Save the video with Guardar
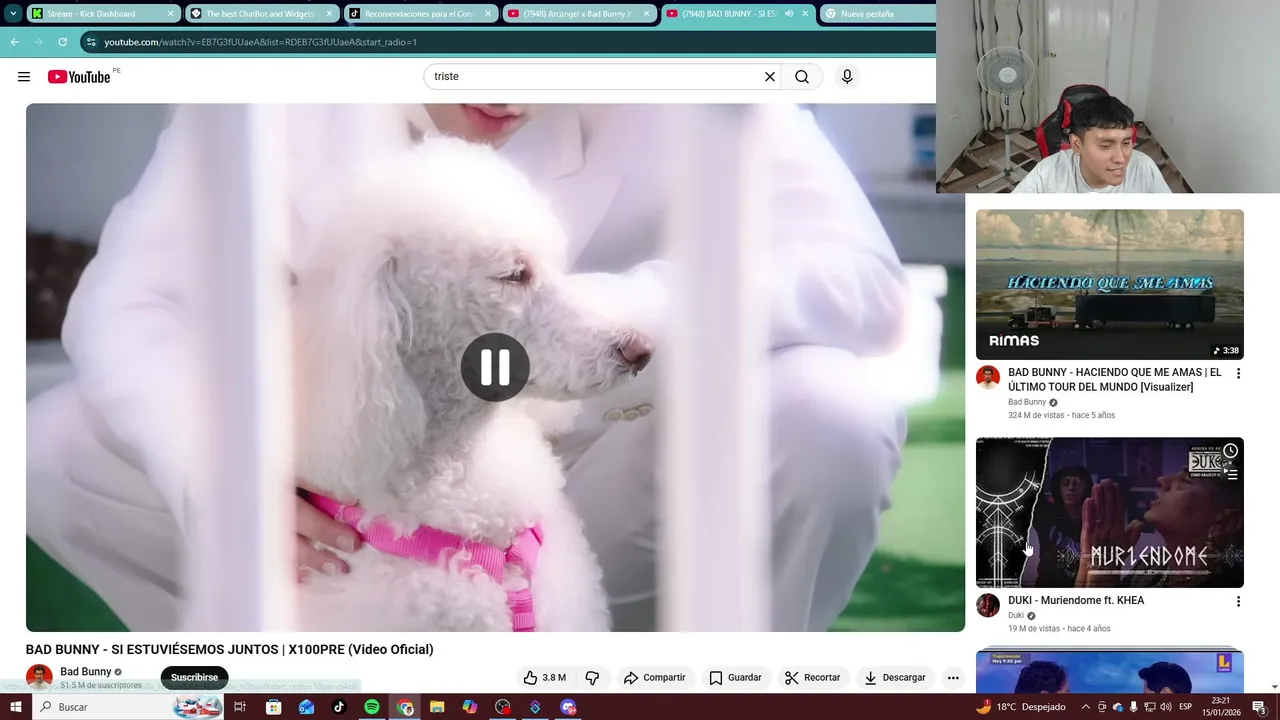Image resolution: width=1280 pixels, height=720 pixels. tap(736, 677)
